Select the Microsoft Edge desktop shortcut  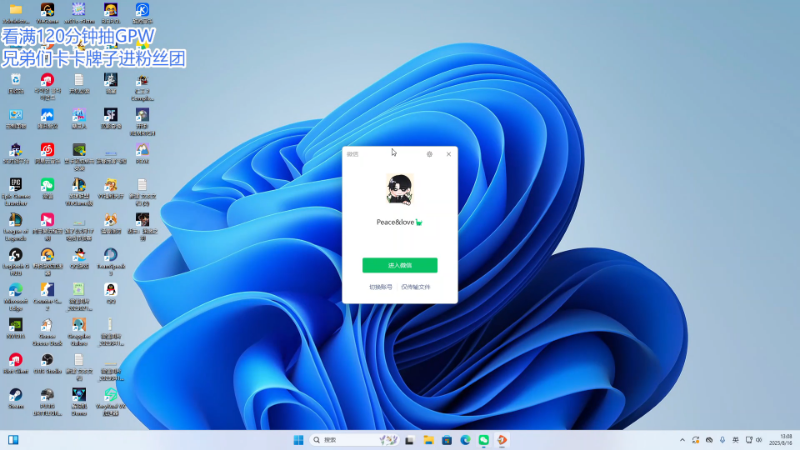click(x=16, y=297)
